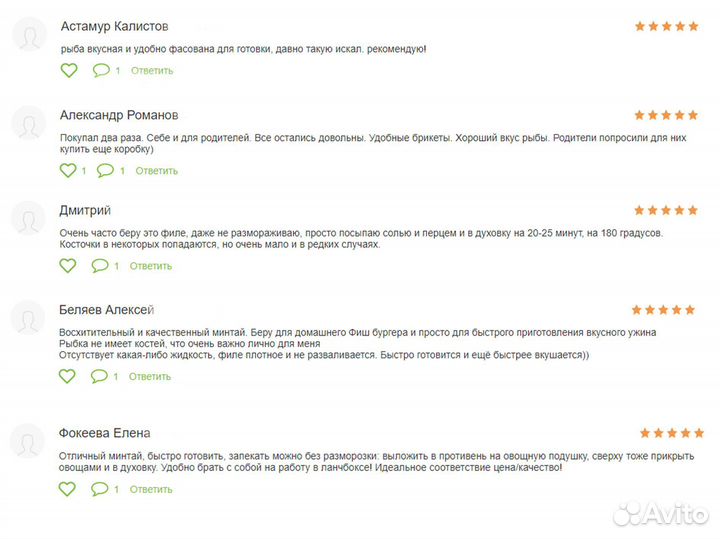
Task: Open reviewer name Беляев Алексей
Action: coord(107,310)
